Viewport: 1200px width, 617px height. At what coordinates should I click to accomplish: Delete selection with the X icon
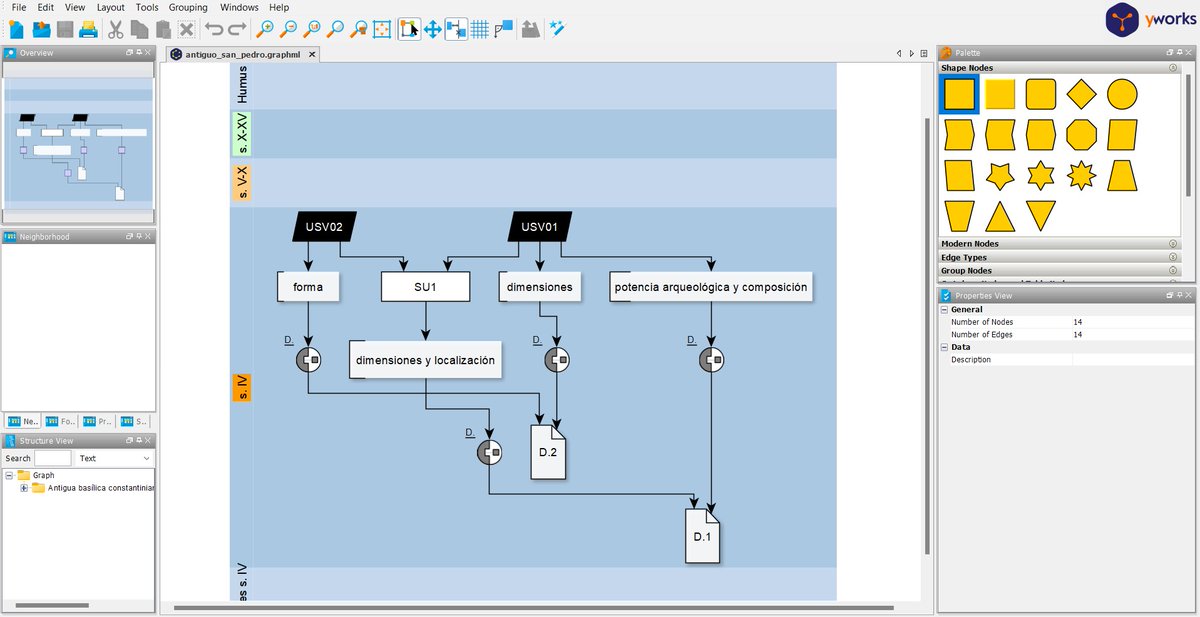click(x=186, y=29)
